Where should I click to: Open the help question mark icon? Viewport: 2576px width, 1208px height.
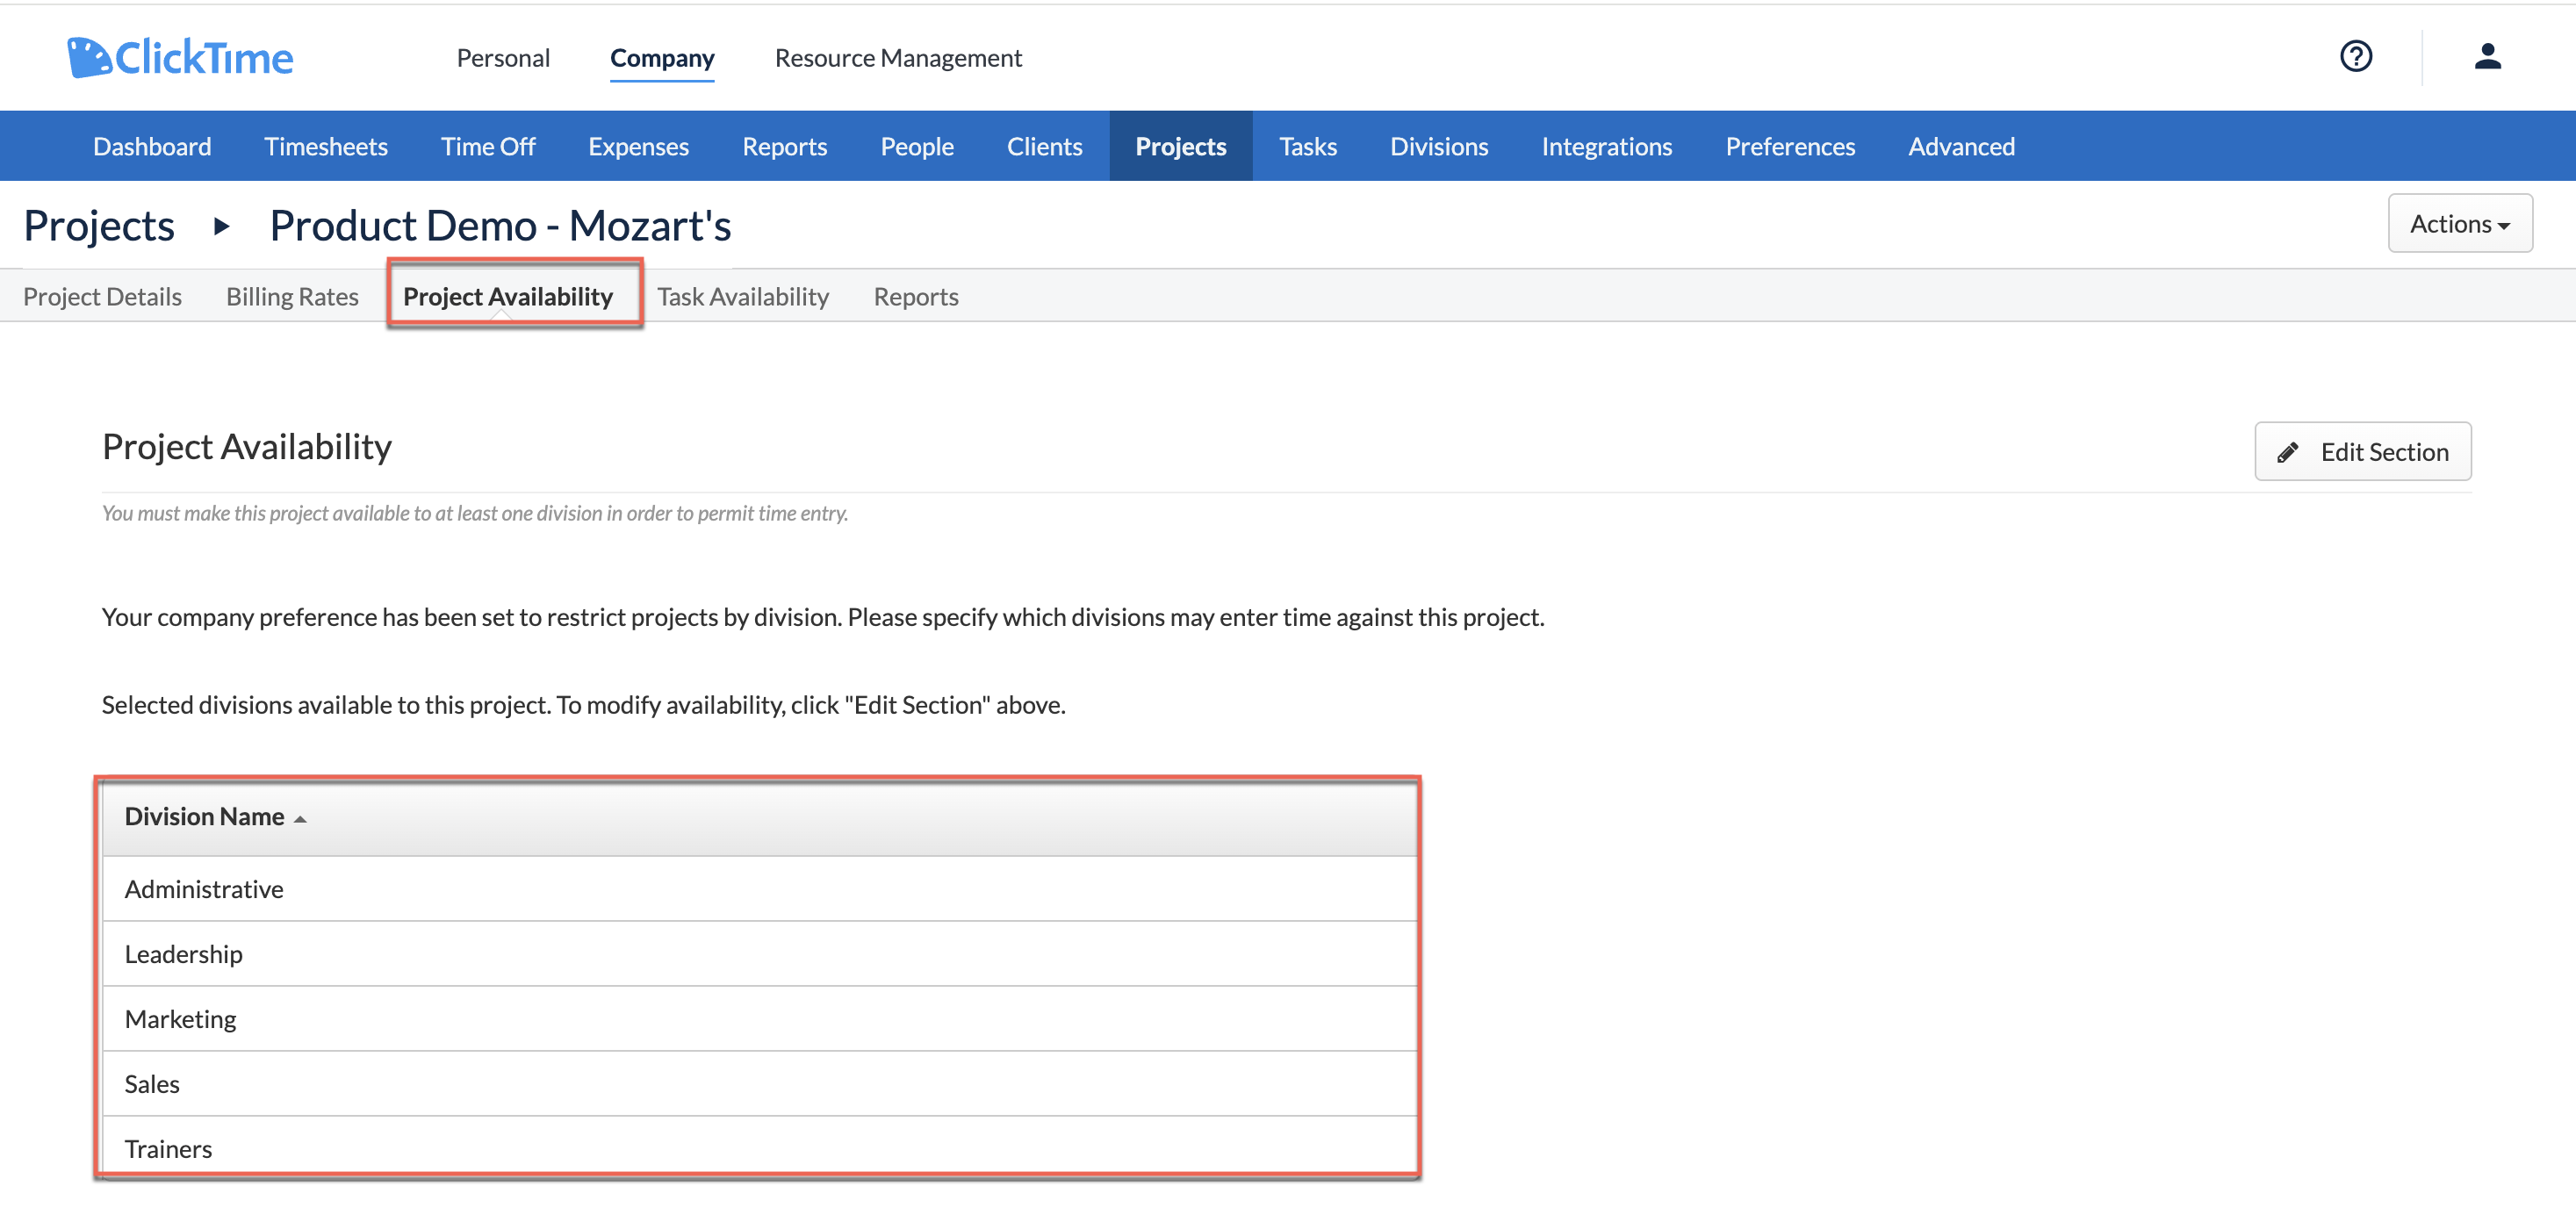click(x=2356, y=56)
